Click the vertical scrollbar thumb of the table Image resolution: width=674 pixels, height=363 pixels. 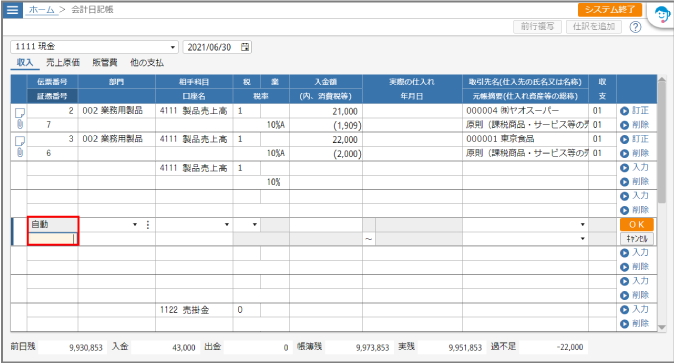662,142
